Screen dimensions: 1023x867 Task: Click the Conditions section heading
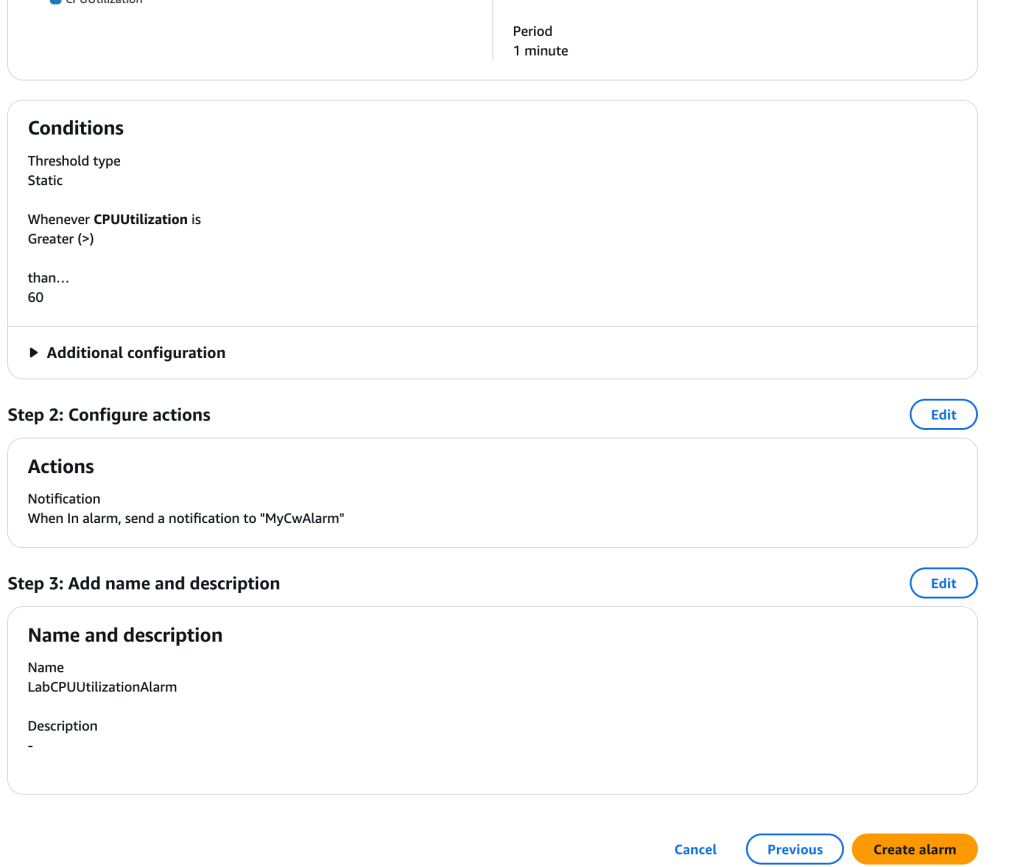[76, 128]
